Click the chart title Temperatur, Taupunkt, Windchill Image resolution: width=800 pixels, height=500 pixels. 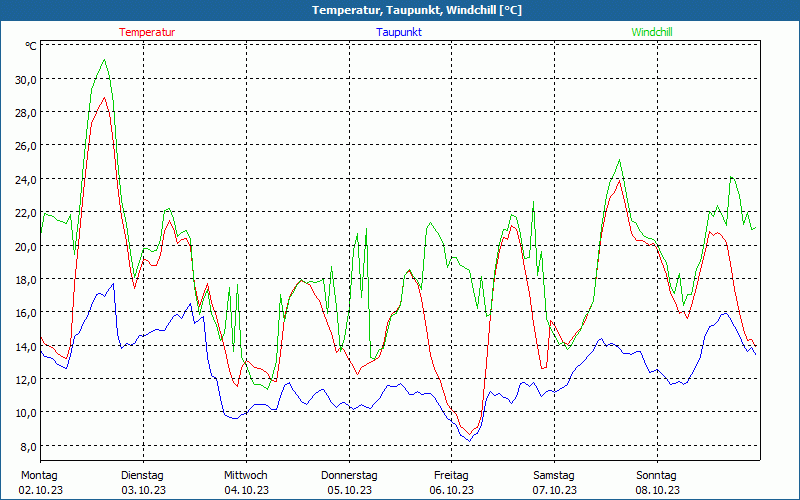click(x=417, y=10)
